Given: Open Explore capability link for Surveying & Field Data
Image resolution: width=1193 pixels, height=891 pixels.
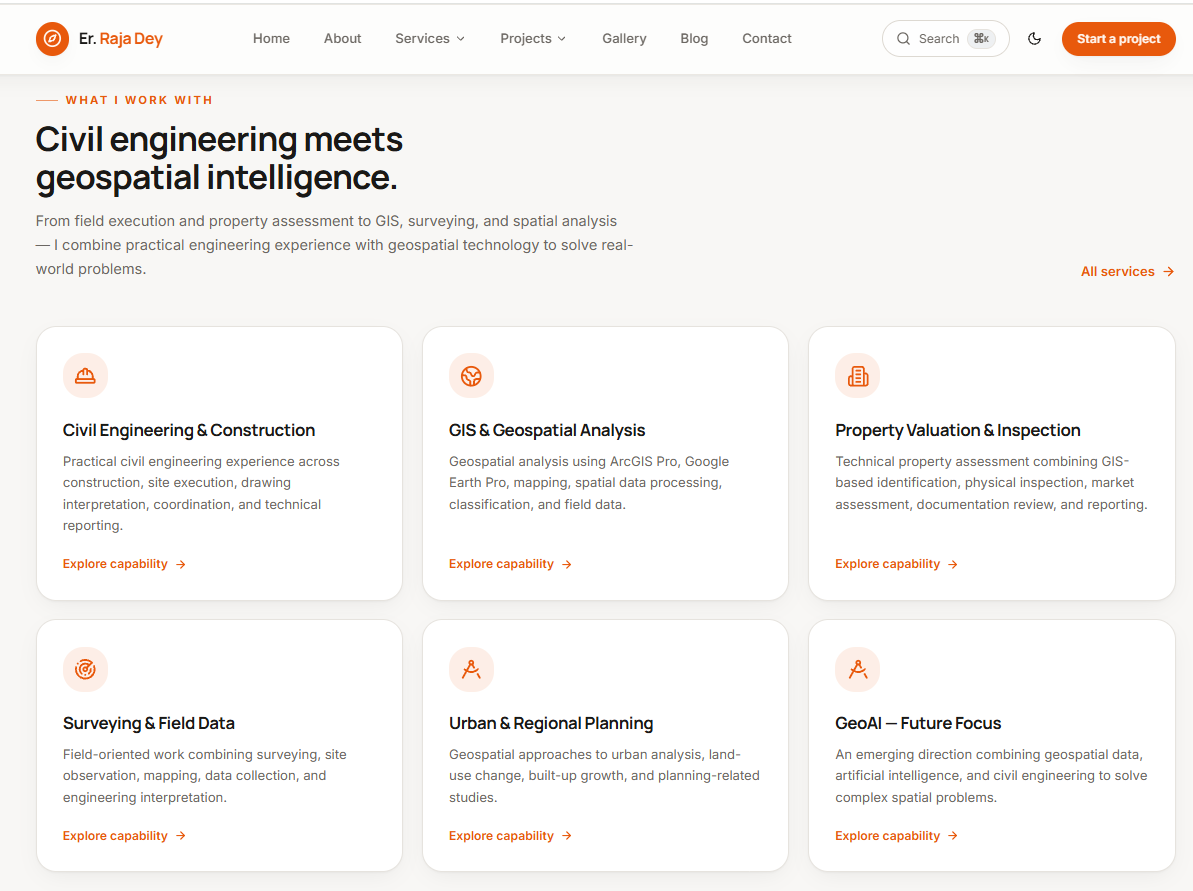Looking at the screenshot, I should click(124, 836).
